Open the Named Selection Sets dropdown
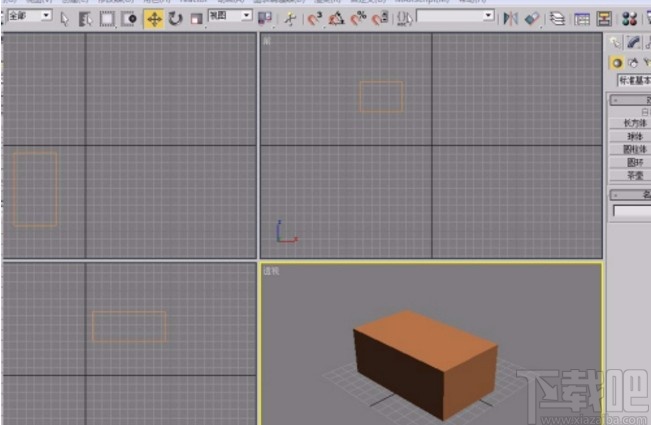651x425 pixels. pos(455,16)
